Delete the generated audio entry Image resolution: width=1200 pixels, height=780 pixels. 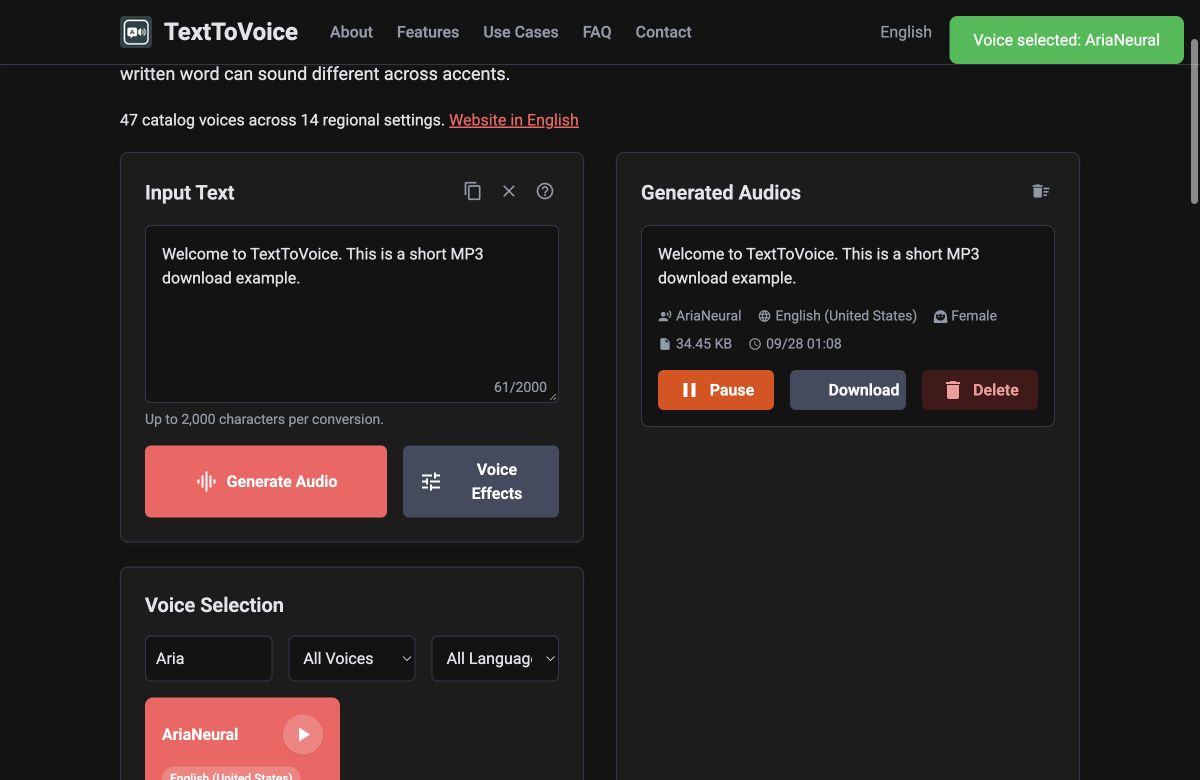[x=980, y=390]
